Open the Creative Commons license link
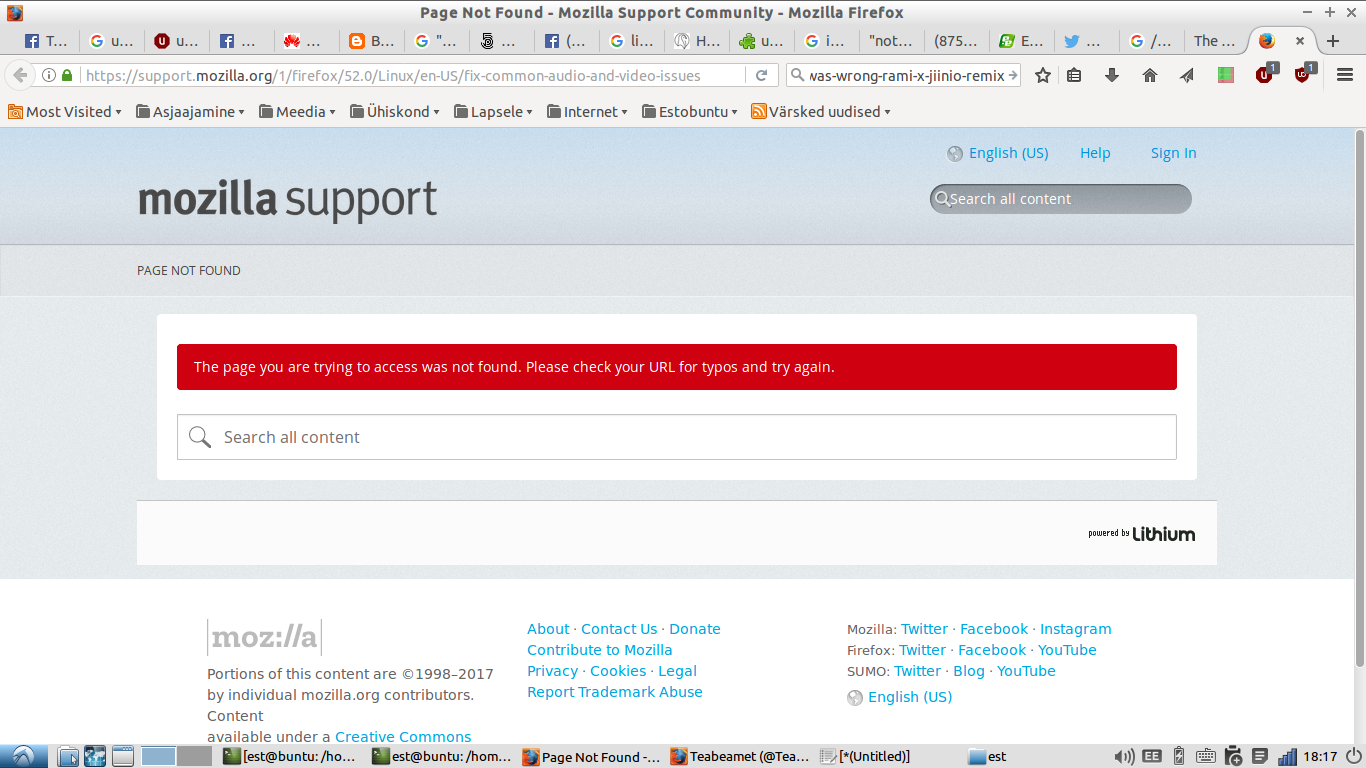Image resolution: width=1366 pixels, height=768 pixels. coord(403,737)
